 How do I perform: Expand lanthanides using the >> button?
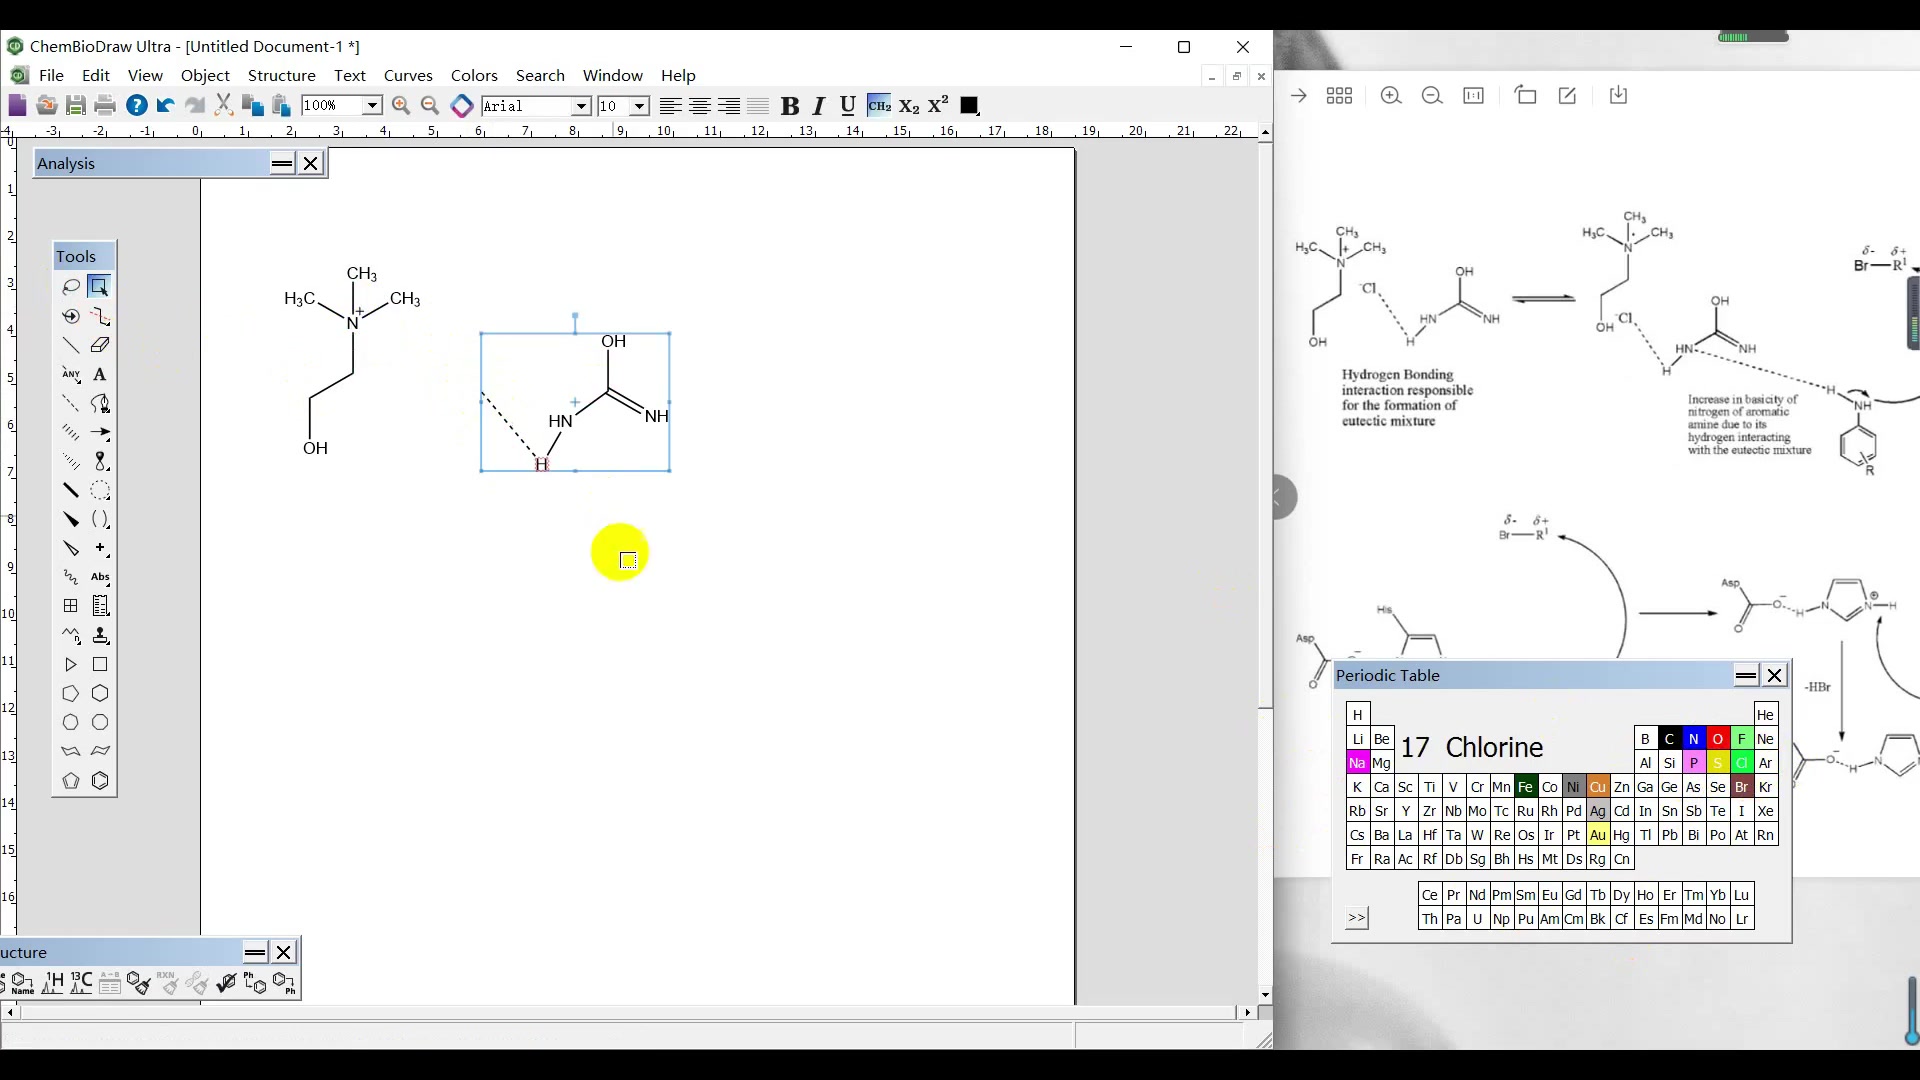tap(1356, 918)
